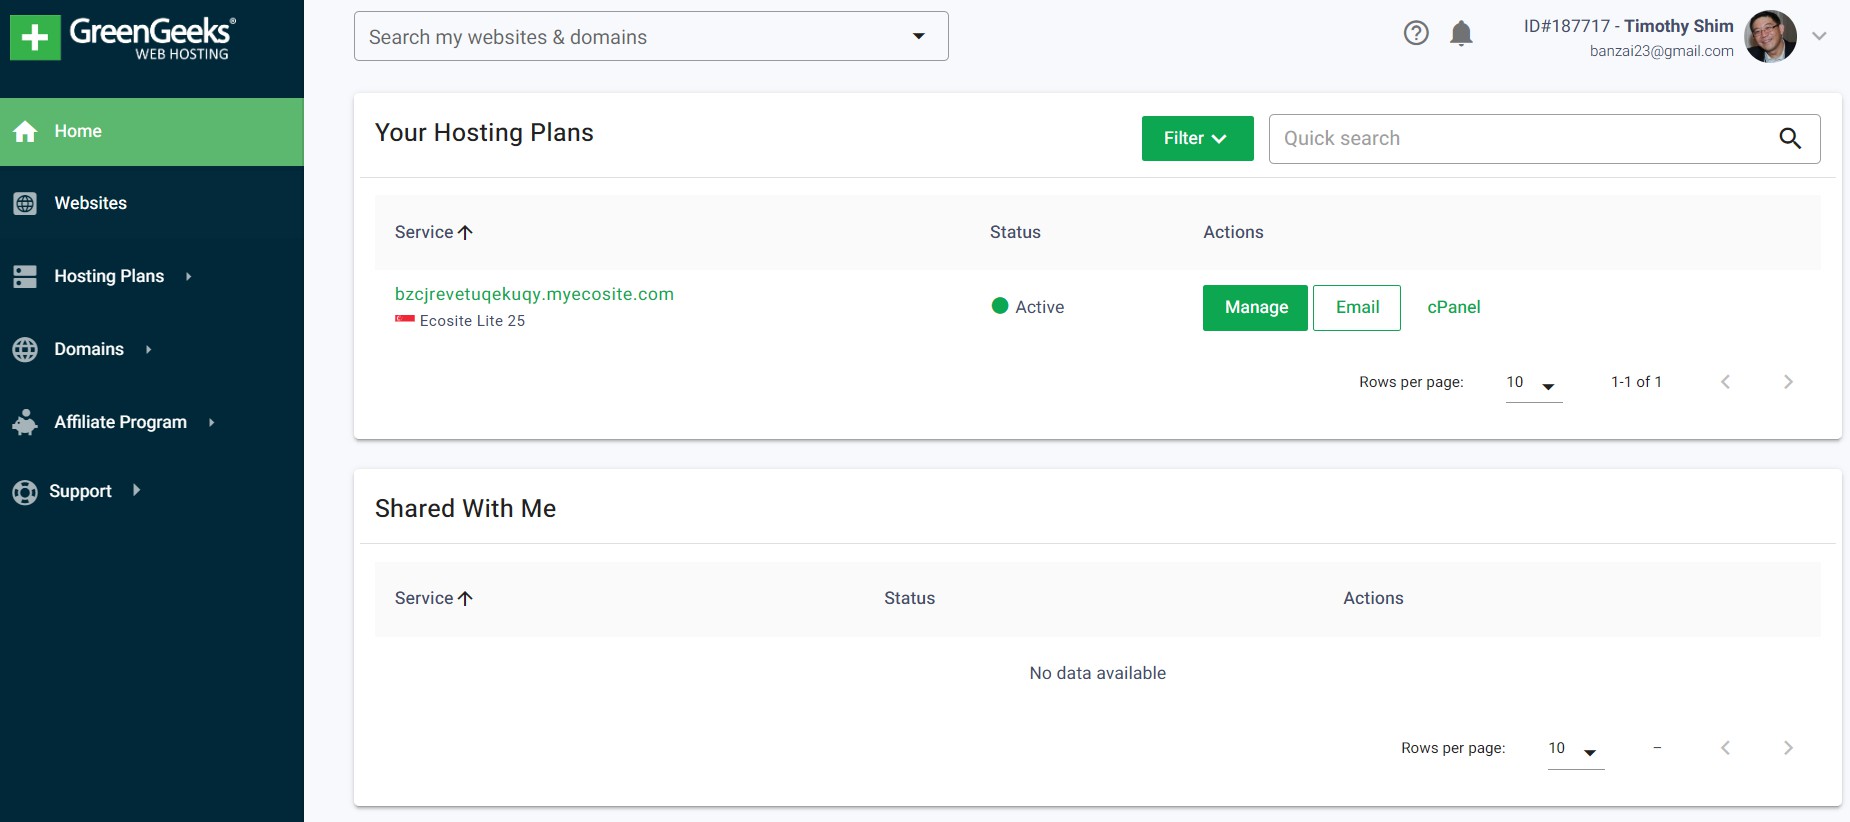1850x822 pixels.
Task: Expand Hosting Plans submenu arrow
Action: pos(188,277)
